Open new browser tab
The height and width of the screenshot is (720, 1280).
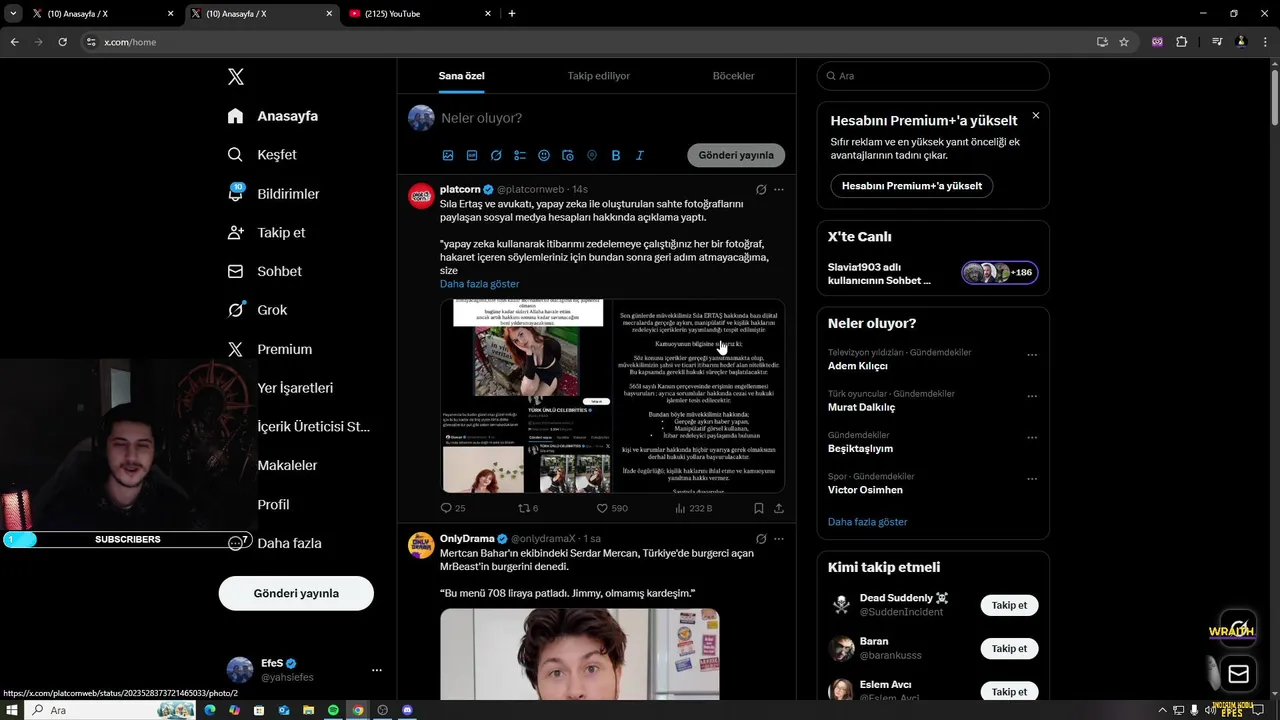pyautogui.click(x=512, y=13)
